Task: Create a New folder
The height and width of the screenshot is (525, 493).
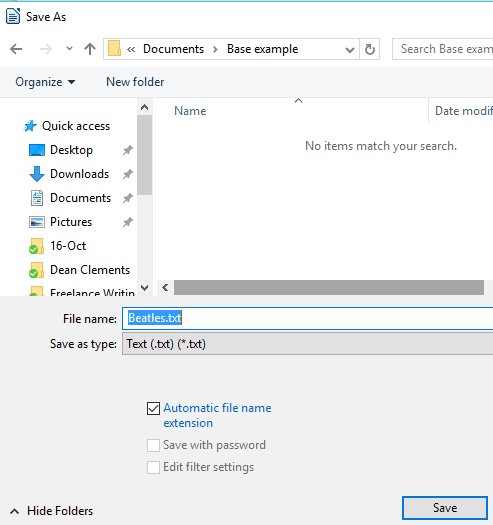Action: point(135,82)
